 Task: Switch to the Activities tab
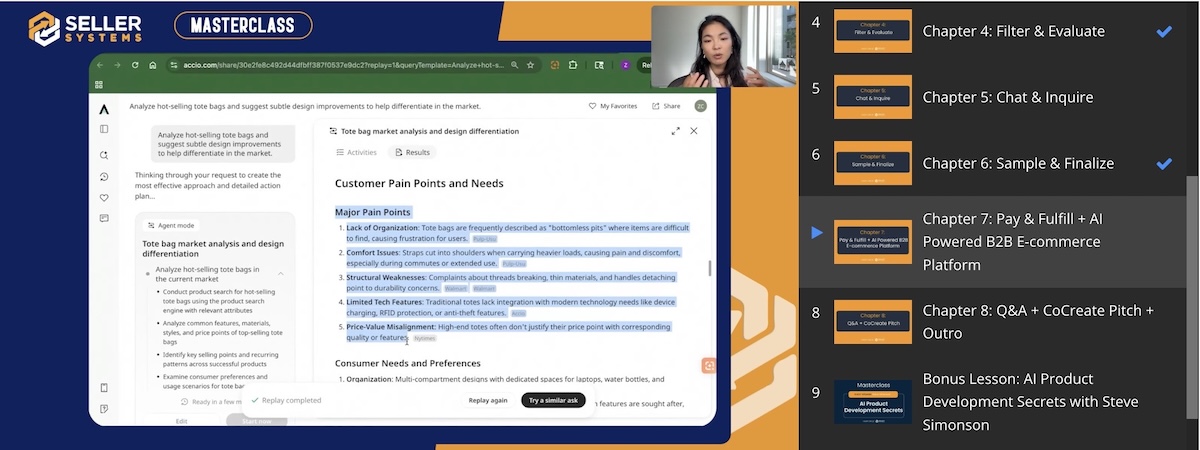(356, 152)
